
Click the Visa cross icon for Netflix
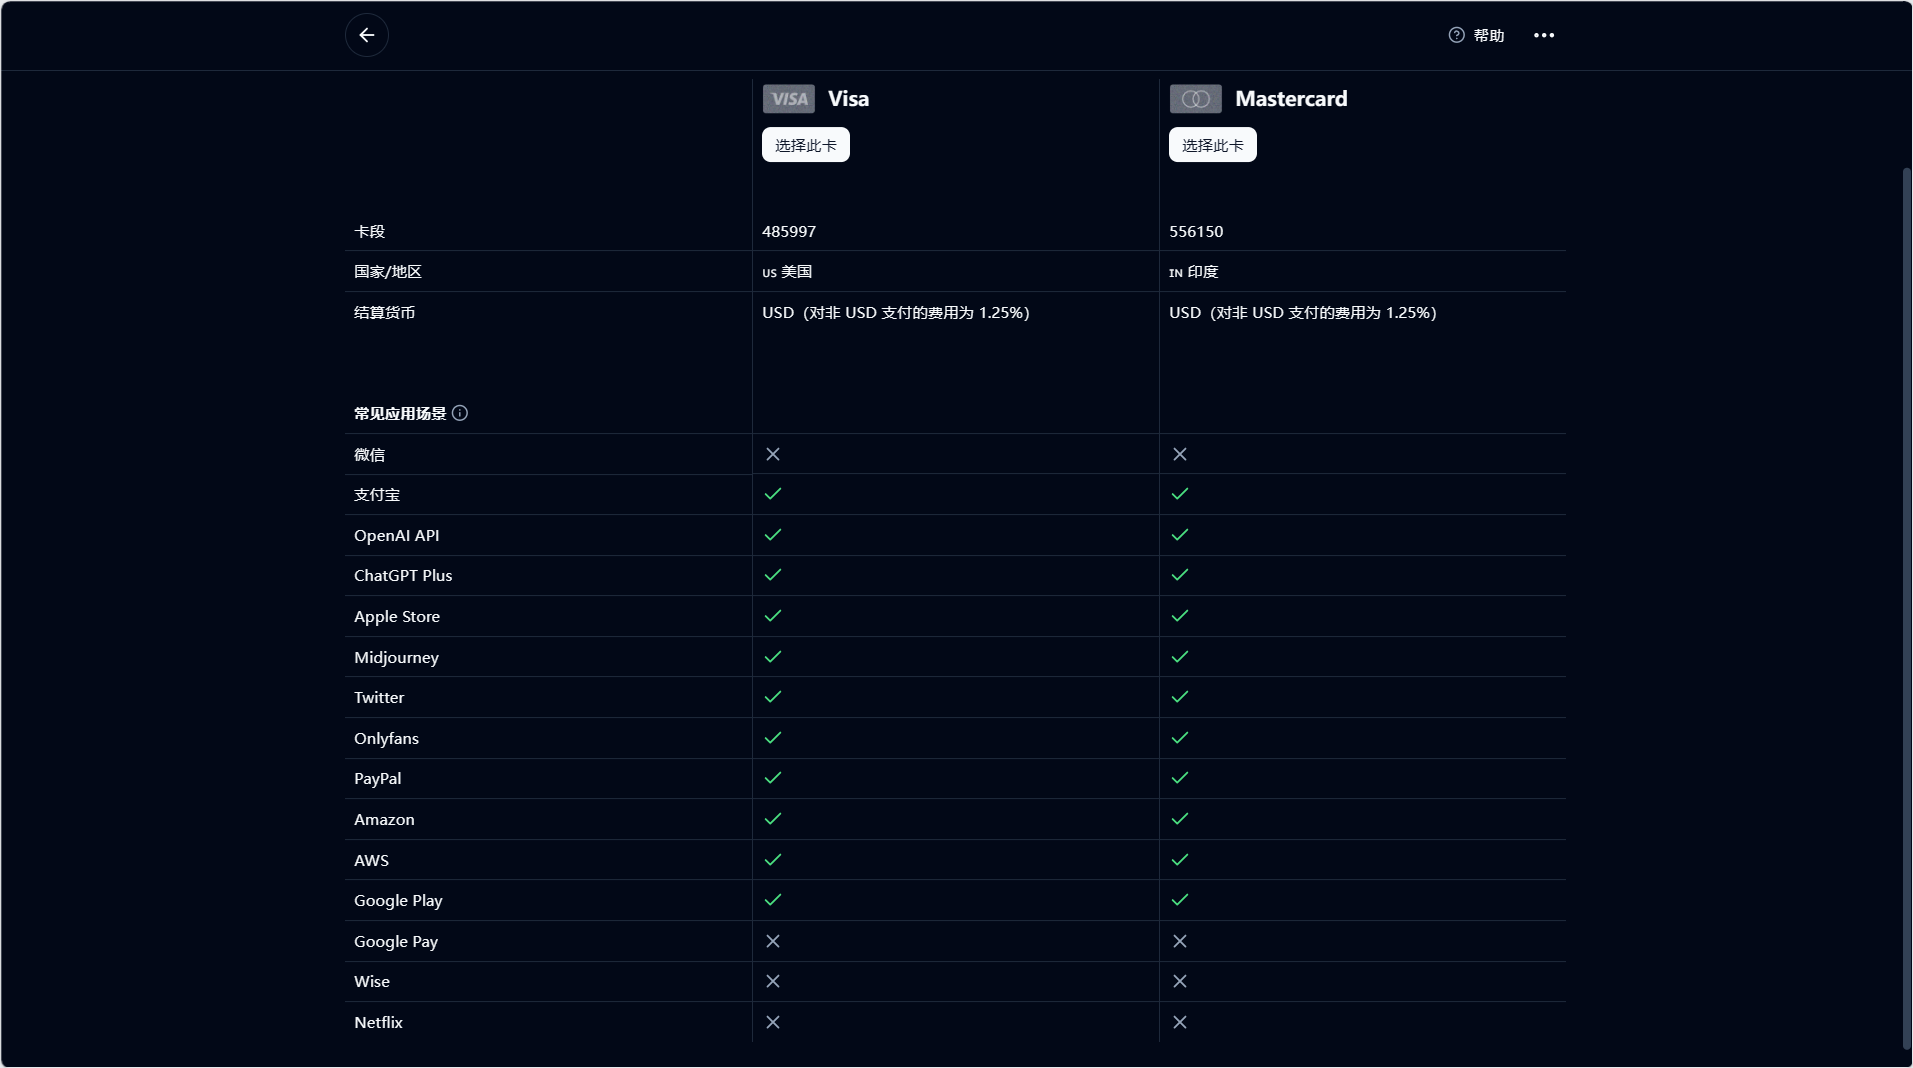point(773,1022)
